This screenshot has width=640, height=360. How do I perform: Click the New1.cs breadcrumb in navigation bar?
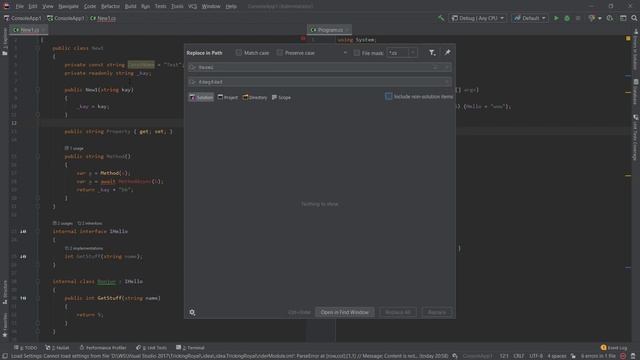coord(103,18)
